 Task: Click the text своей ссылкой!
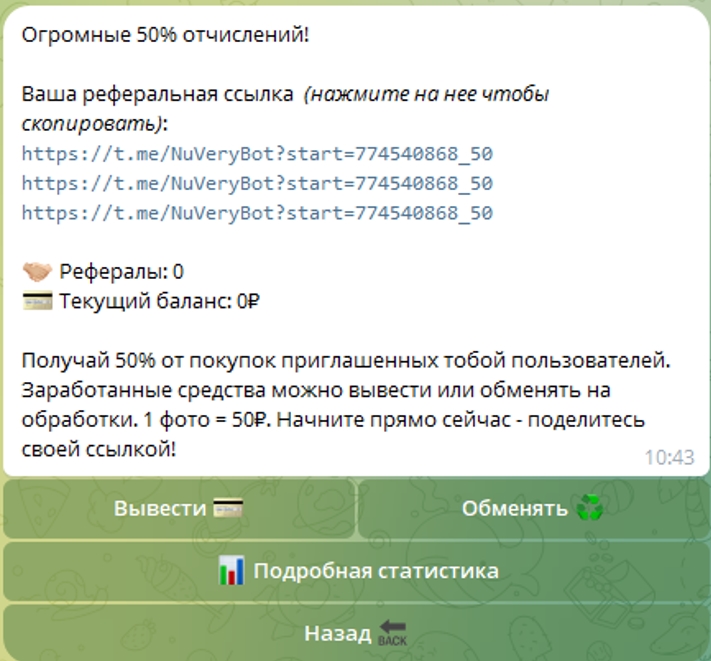(x=99, y=450)
